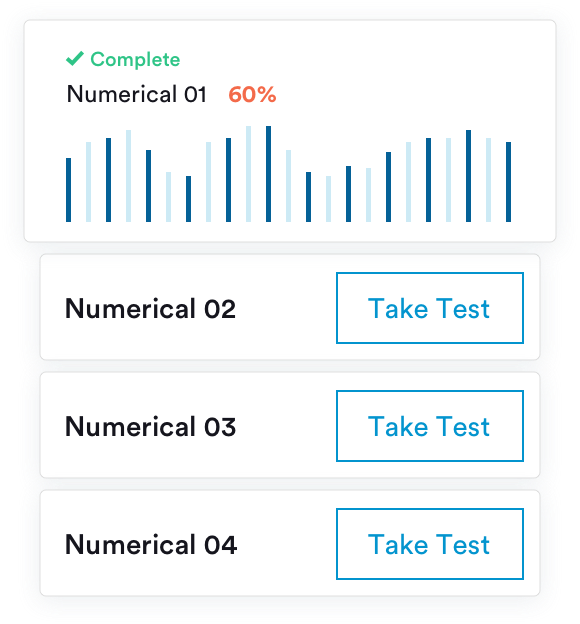This screenshot has height=624, width=580.
Task: Click the green Complete checkmark icon
Action: (x=74, y=58)
